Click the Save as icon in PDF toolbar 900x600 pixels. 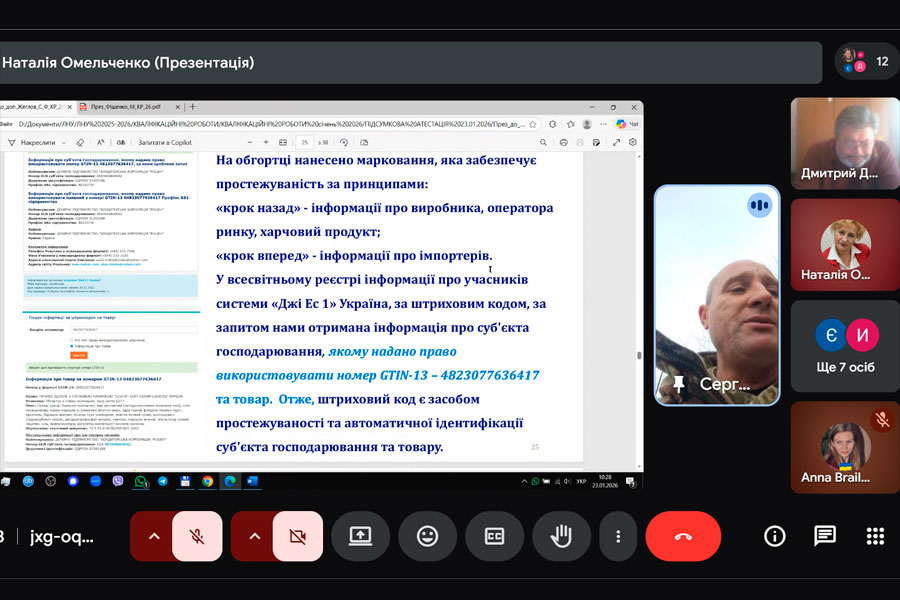point(596,142)
